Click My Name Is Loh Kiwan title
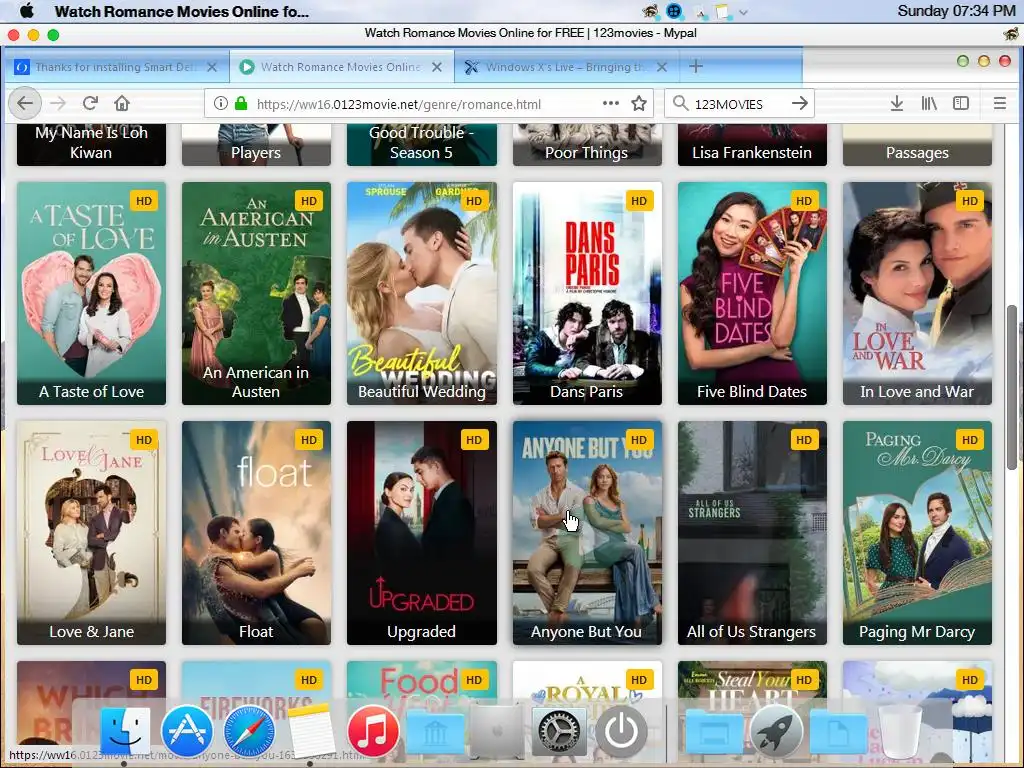 (91, 142)
